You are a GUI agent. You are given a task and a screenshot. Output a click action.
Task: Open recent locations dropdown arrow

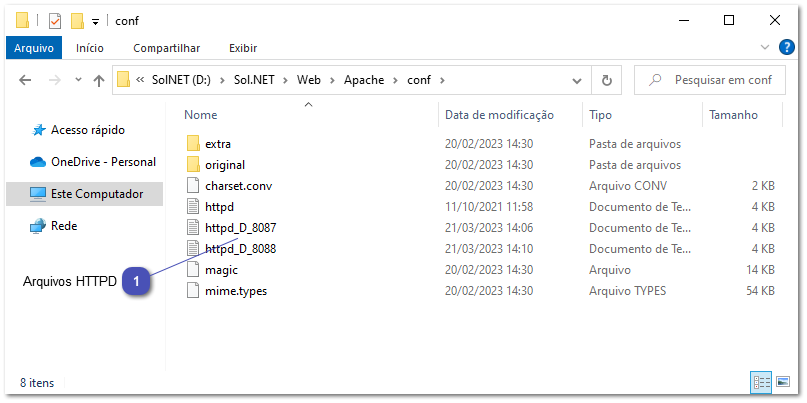click(x=78, y=80)
